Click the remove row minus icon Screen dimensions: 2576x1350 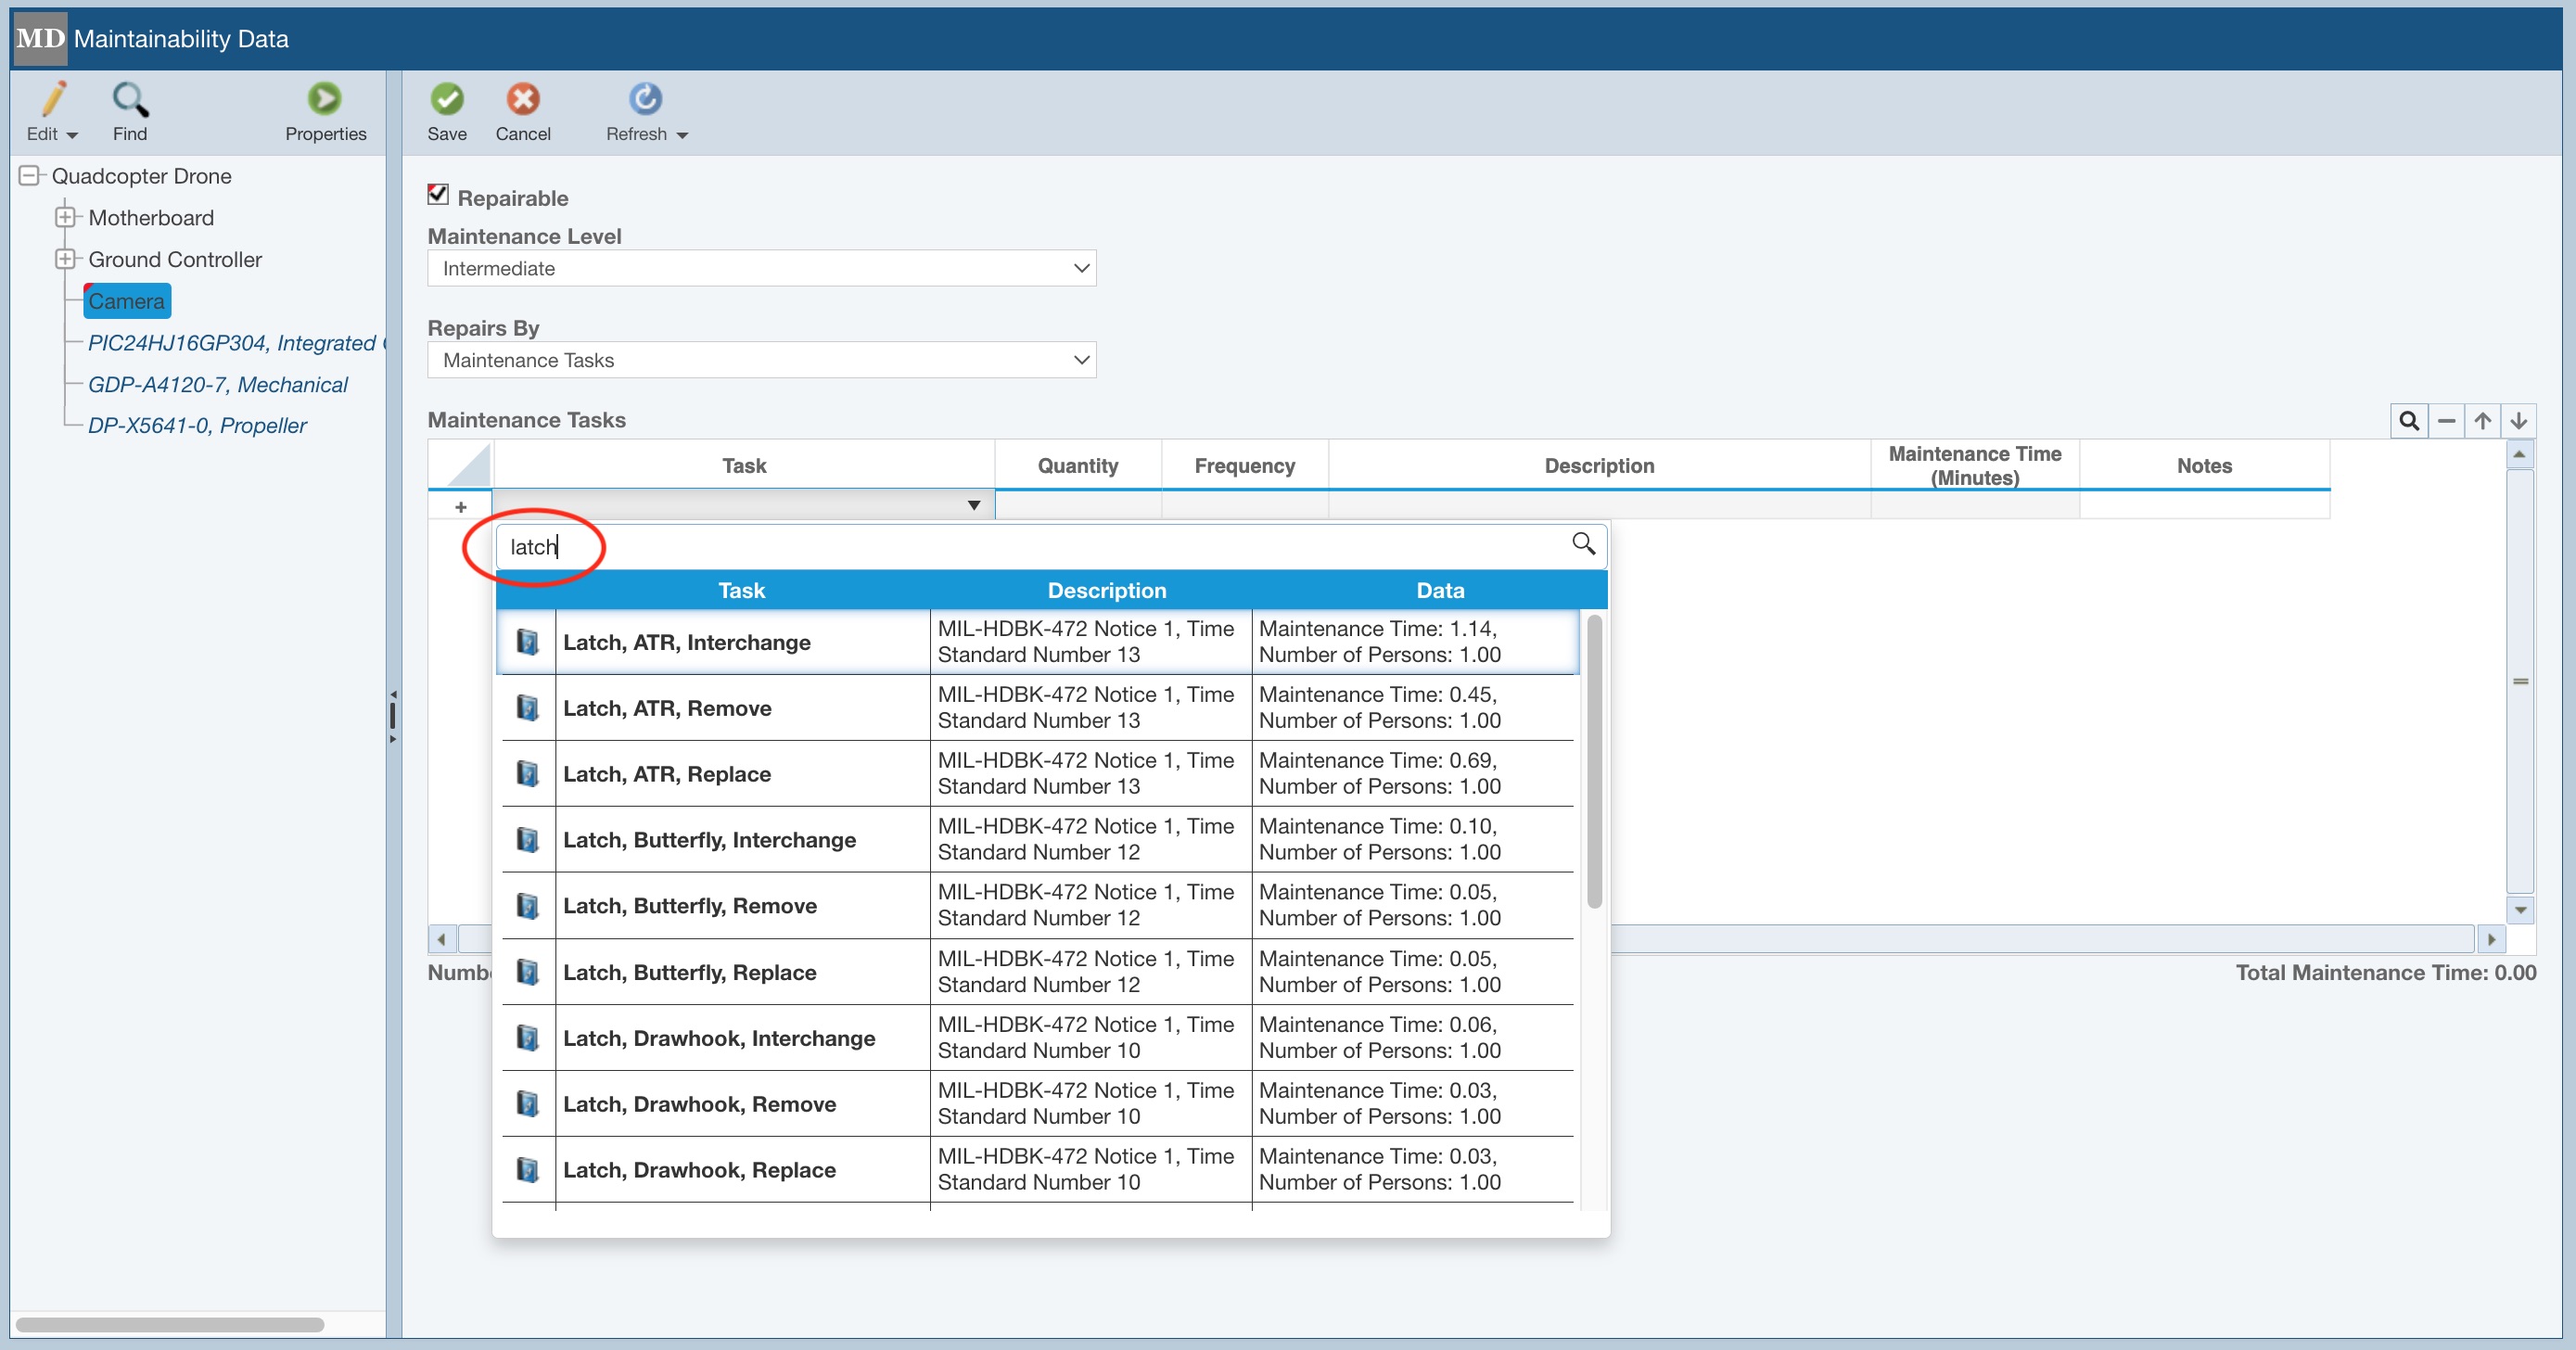pos(2446,421)
